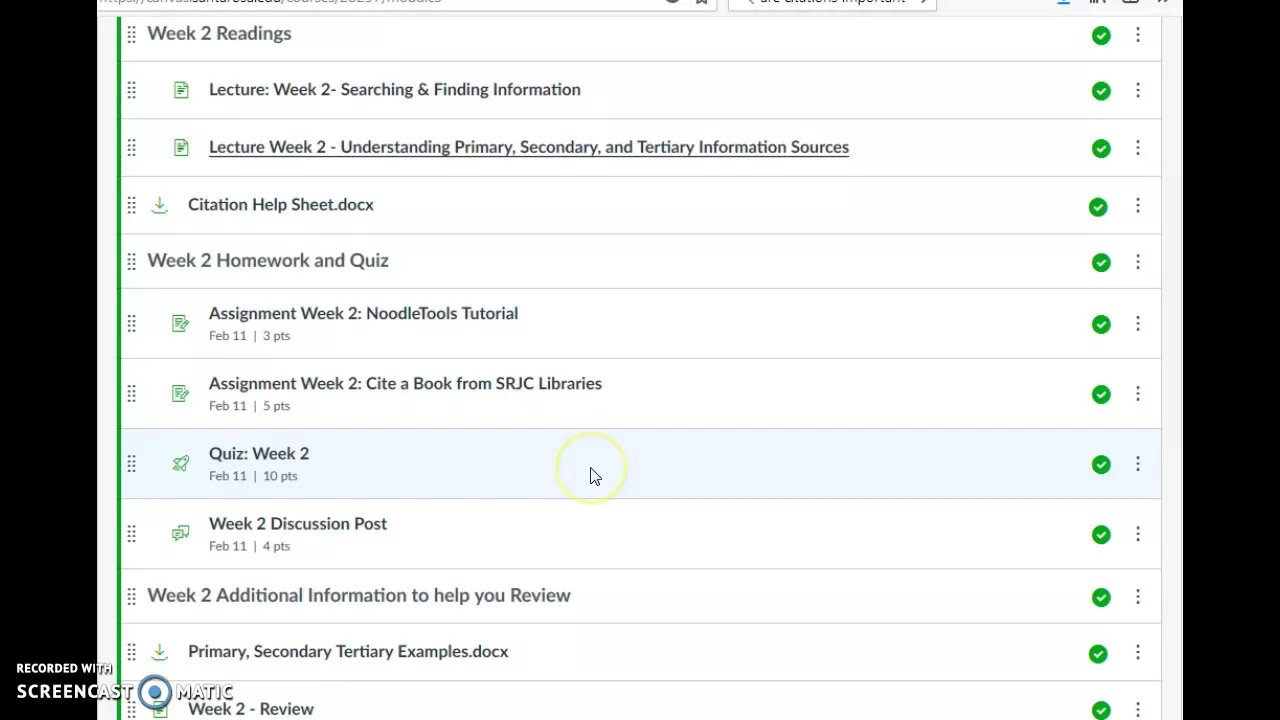Grab the drag handle for Week 2 Homework and Quiz
The height and width of the screenshot is (720, 1280).
click(131, 262)
